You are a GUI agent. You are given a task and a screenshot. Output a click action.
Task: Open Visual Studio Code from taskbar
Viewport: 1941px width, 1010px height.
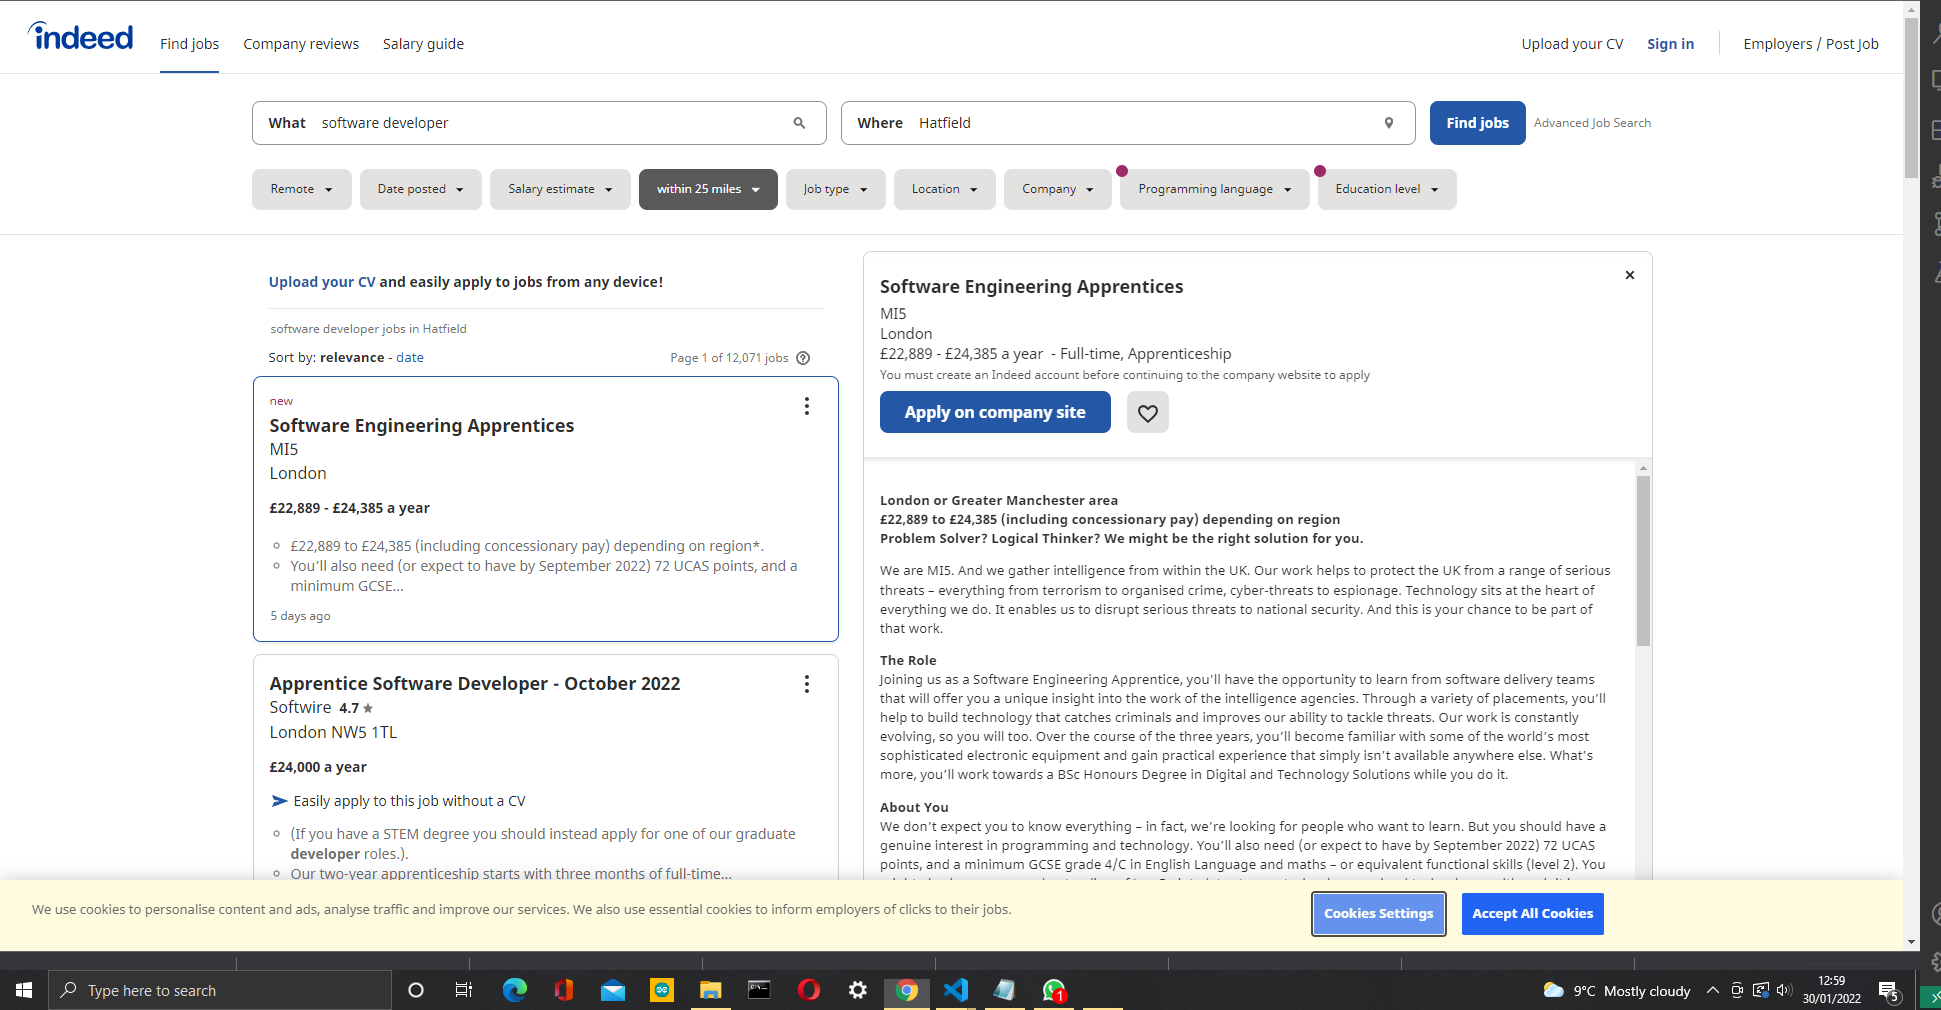956,990
